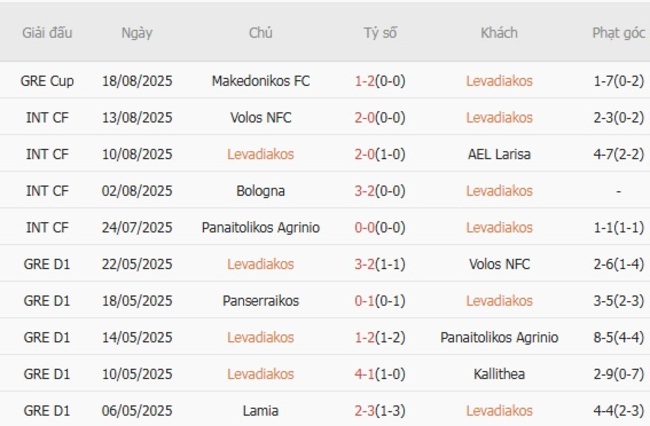The height and width of the screenshot is (426, 650).
Task: Open the 0-0(0-0) score details
Action: point(380,228)
